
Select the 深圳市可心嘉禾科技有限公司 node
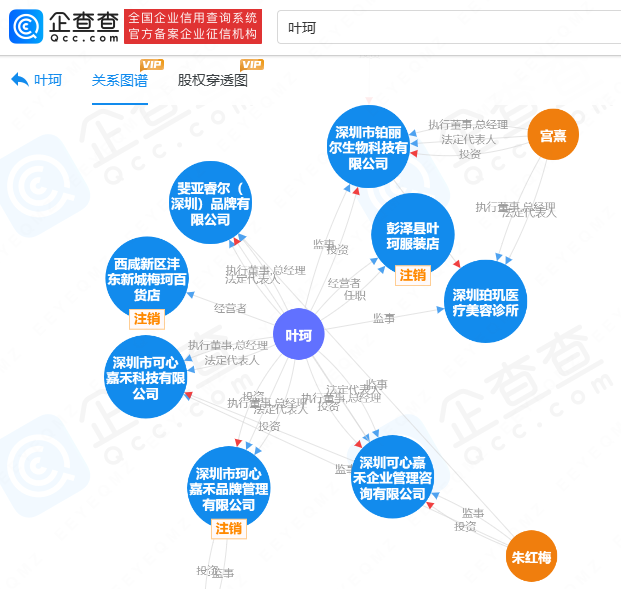pyautogui.click(x=145, y=377)
